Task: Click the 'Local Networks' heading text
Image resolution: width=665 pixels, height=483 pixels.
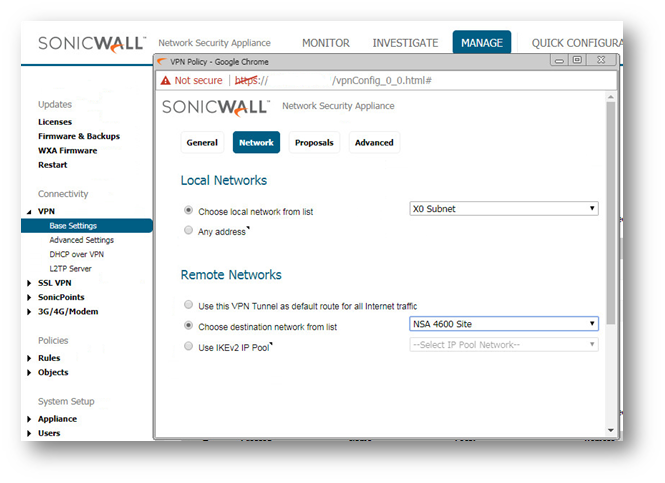Action: point(224,181)
